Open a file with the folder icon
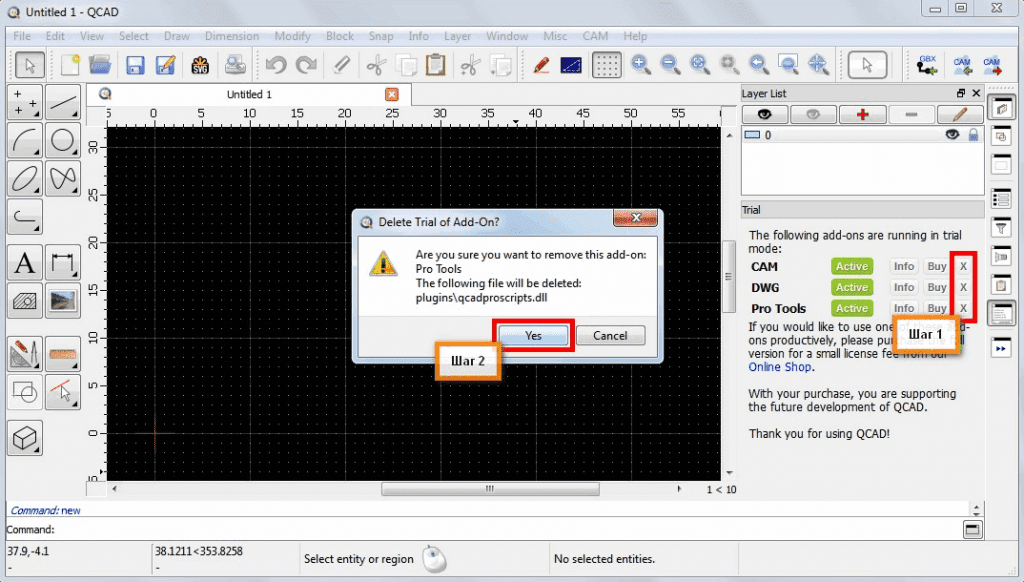The height and width of the screenshot is (582, 1024). (101, 65)
